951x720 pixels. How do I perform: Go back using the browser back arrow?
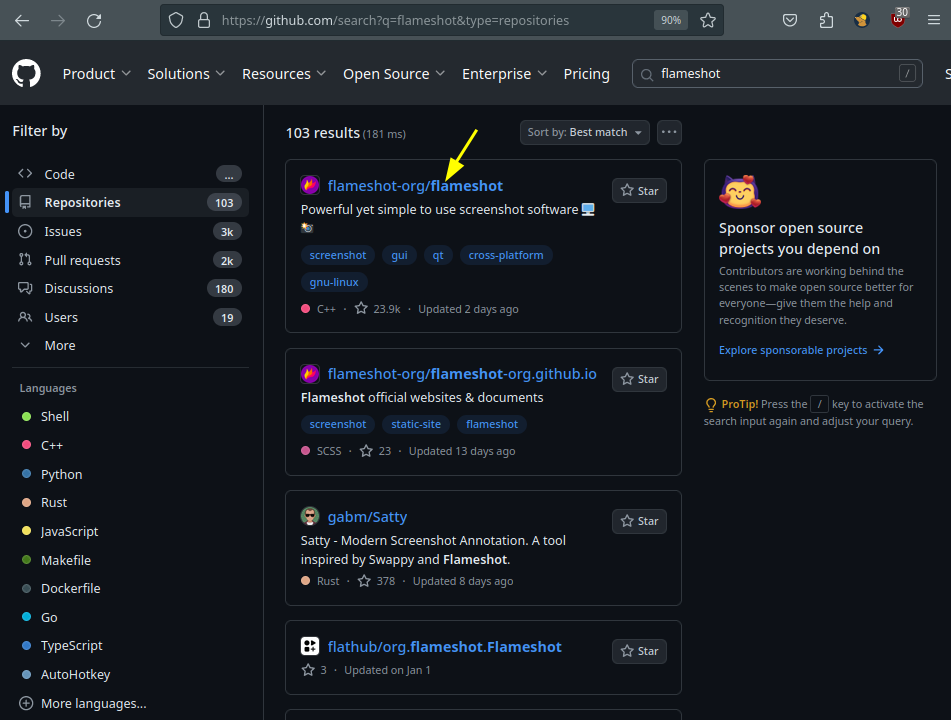pyautogui.click(x=22, y=21)
